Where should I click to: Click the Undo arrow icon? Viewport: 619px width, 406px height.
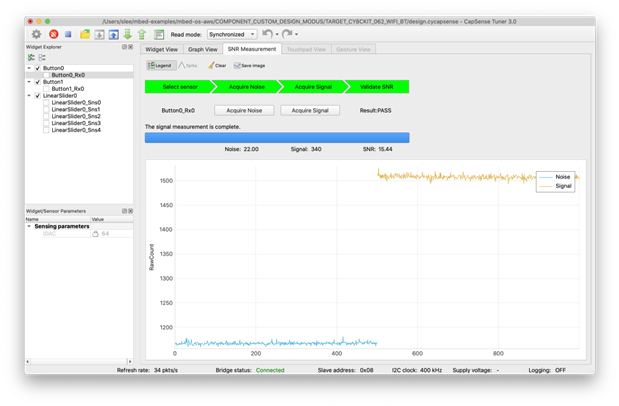pyautogui.click(x=267, y=34)
